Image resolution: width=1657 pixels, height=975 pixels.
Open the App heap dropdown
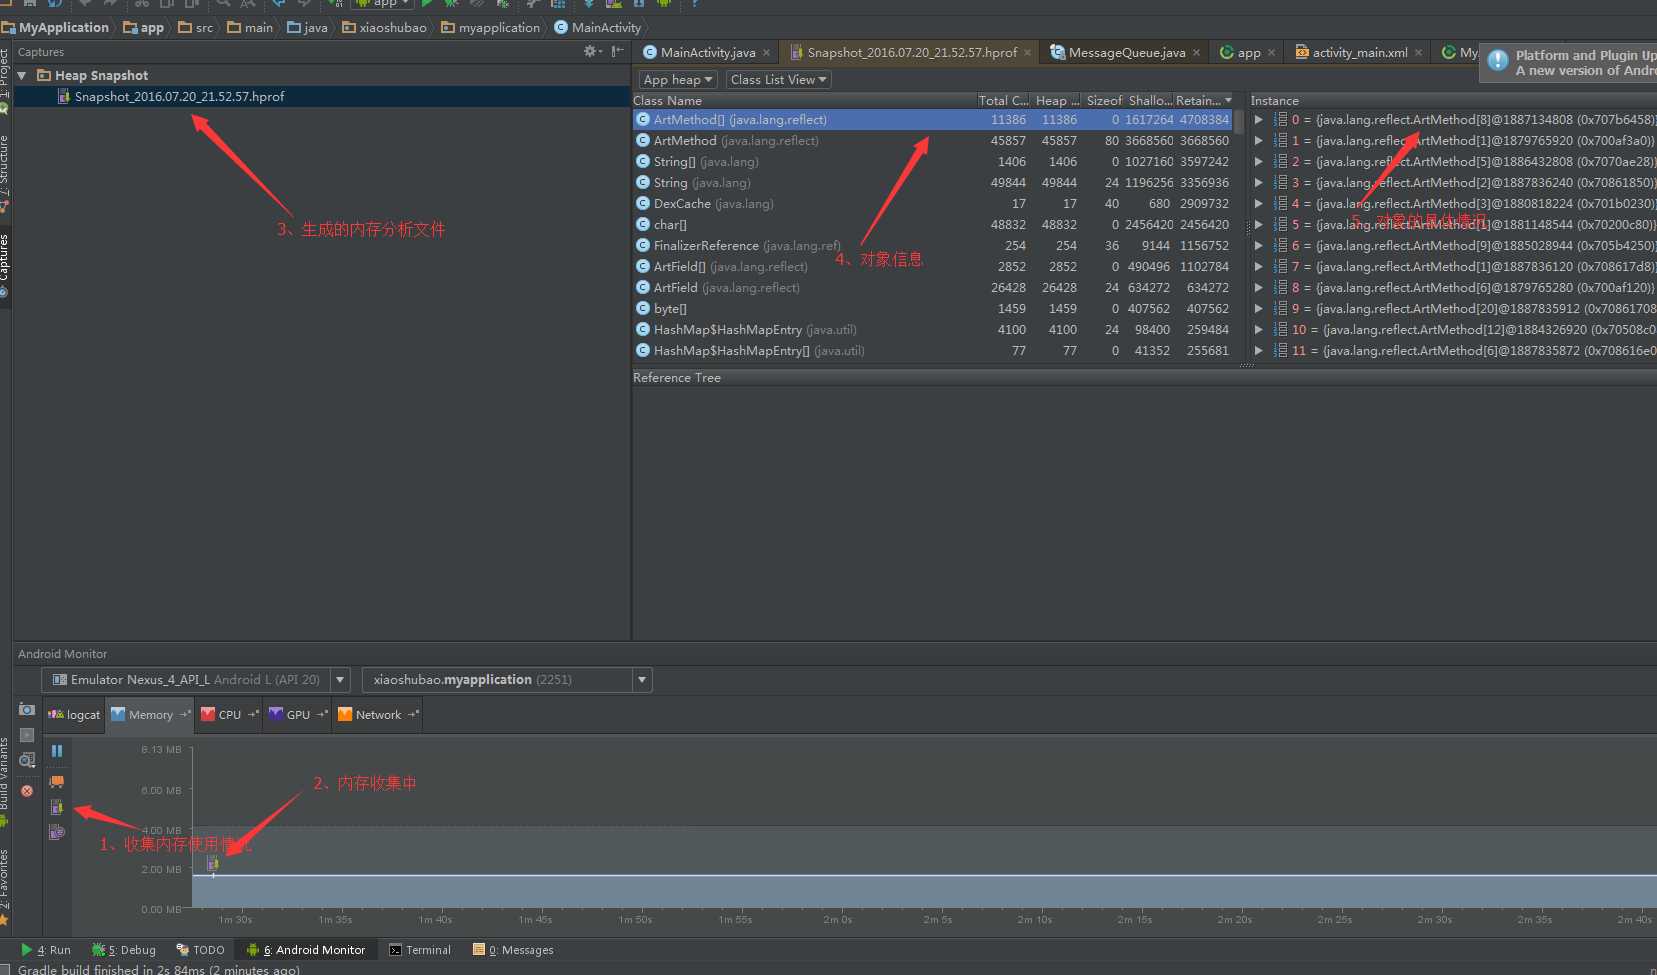tap(678, 79)
